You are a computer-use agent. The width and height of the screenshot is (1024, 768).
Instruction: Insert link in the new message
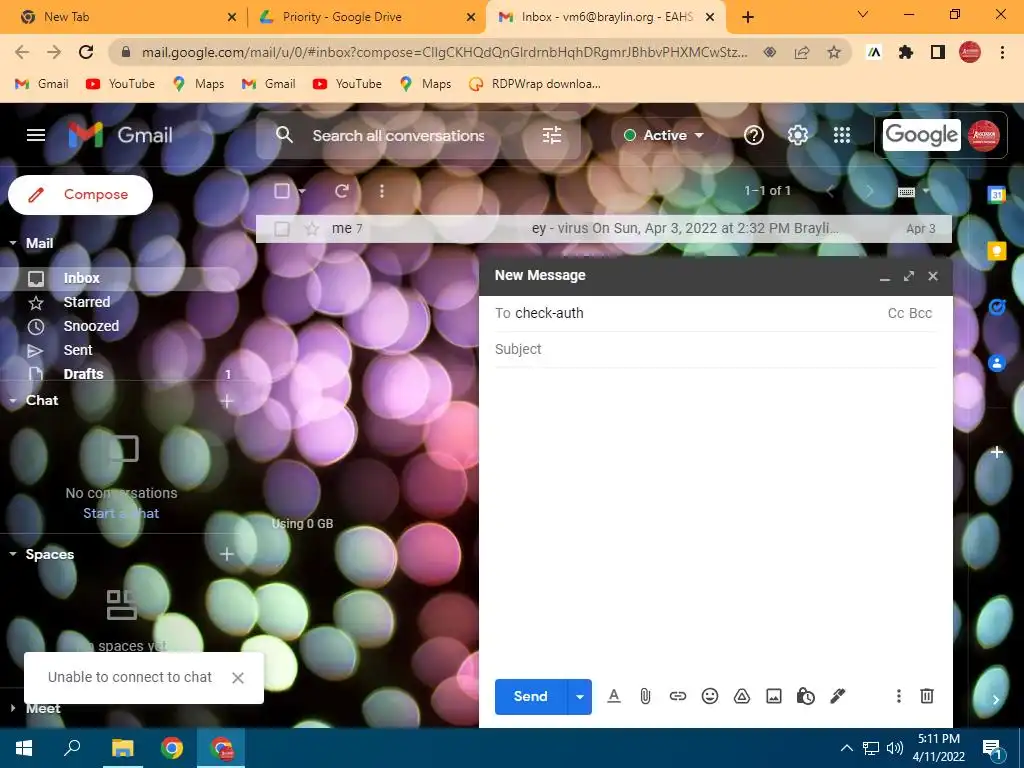point(678,696)
